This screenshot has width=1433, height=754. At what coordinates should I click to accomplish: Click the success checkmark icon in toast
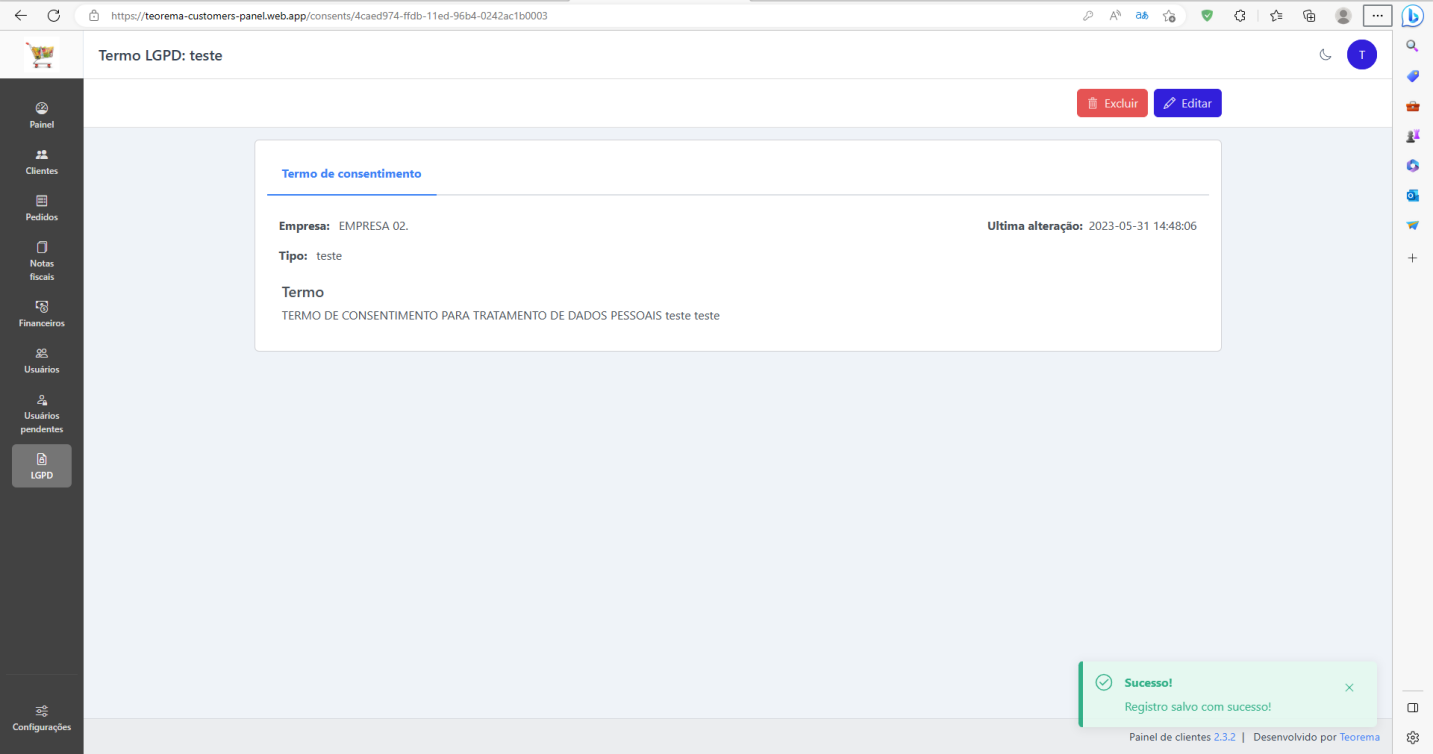(x=1104, y=682)
